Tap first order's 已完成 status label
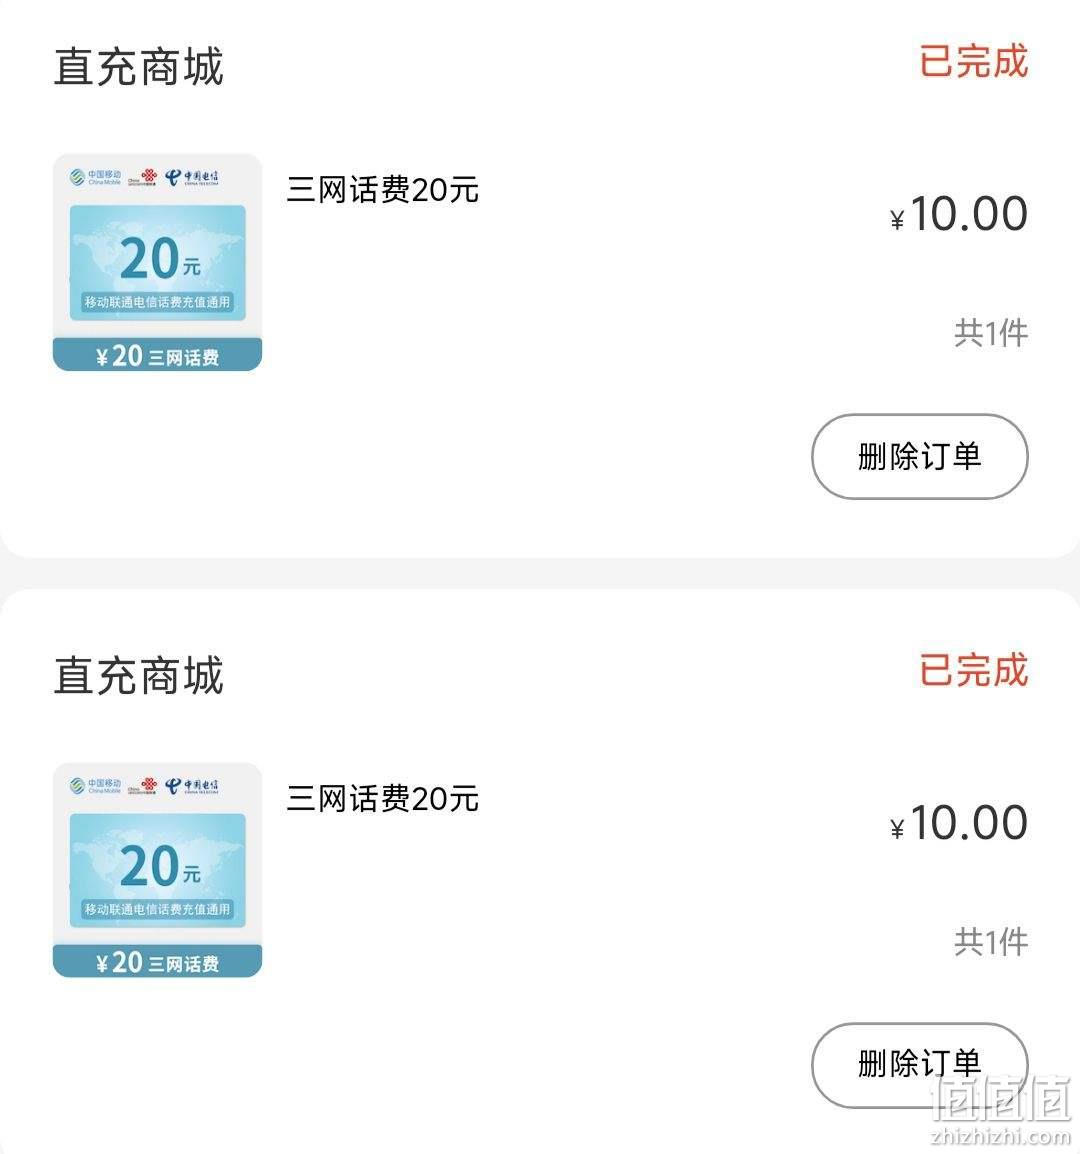 pyautogui.click(x=973, y=61)
